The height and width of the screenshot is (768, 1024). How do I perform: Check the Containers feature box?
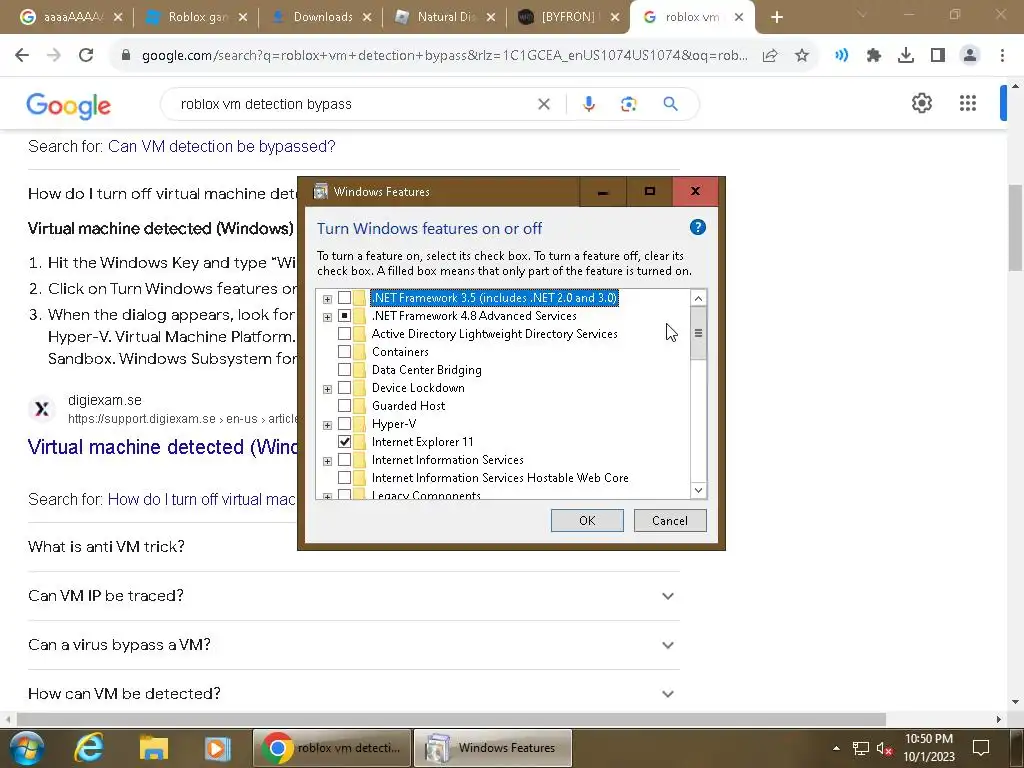tap(344, 352)
